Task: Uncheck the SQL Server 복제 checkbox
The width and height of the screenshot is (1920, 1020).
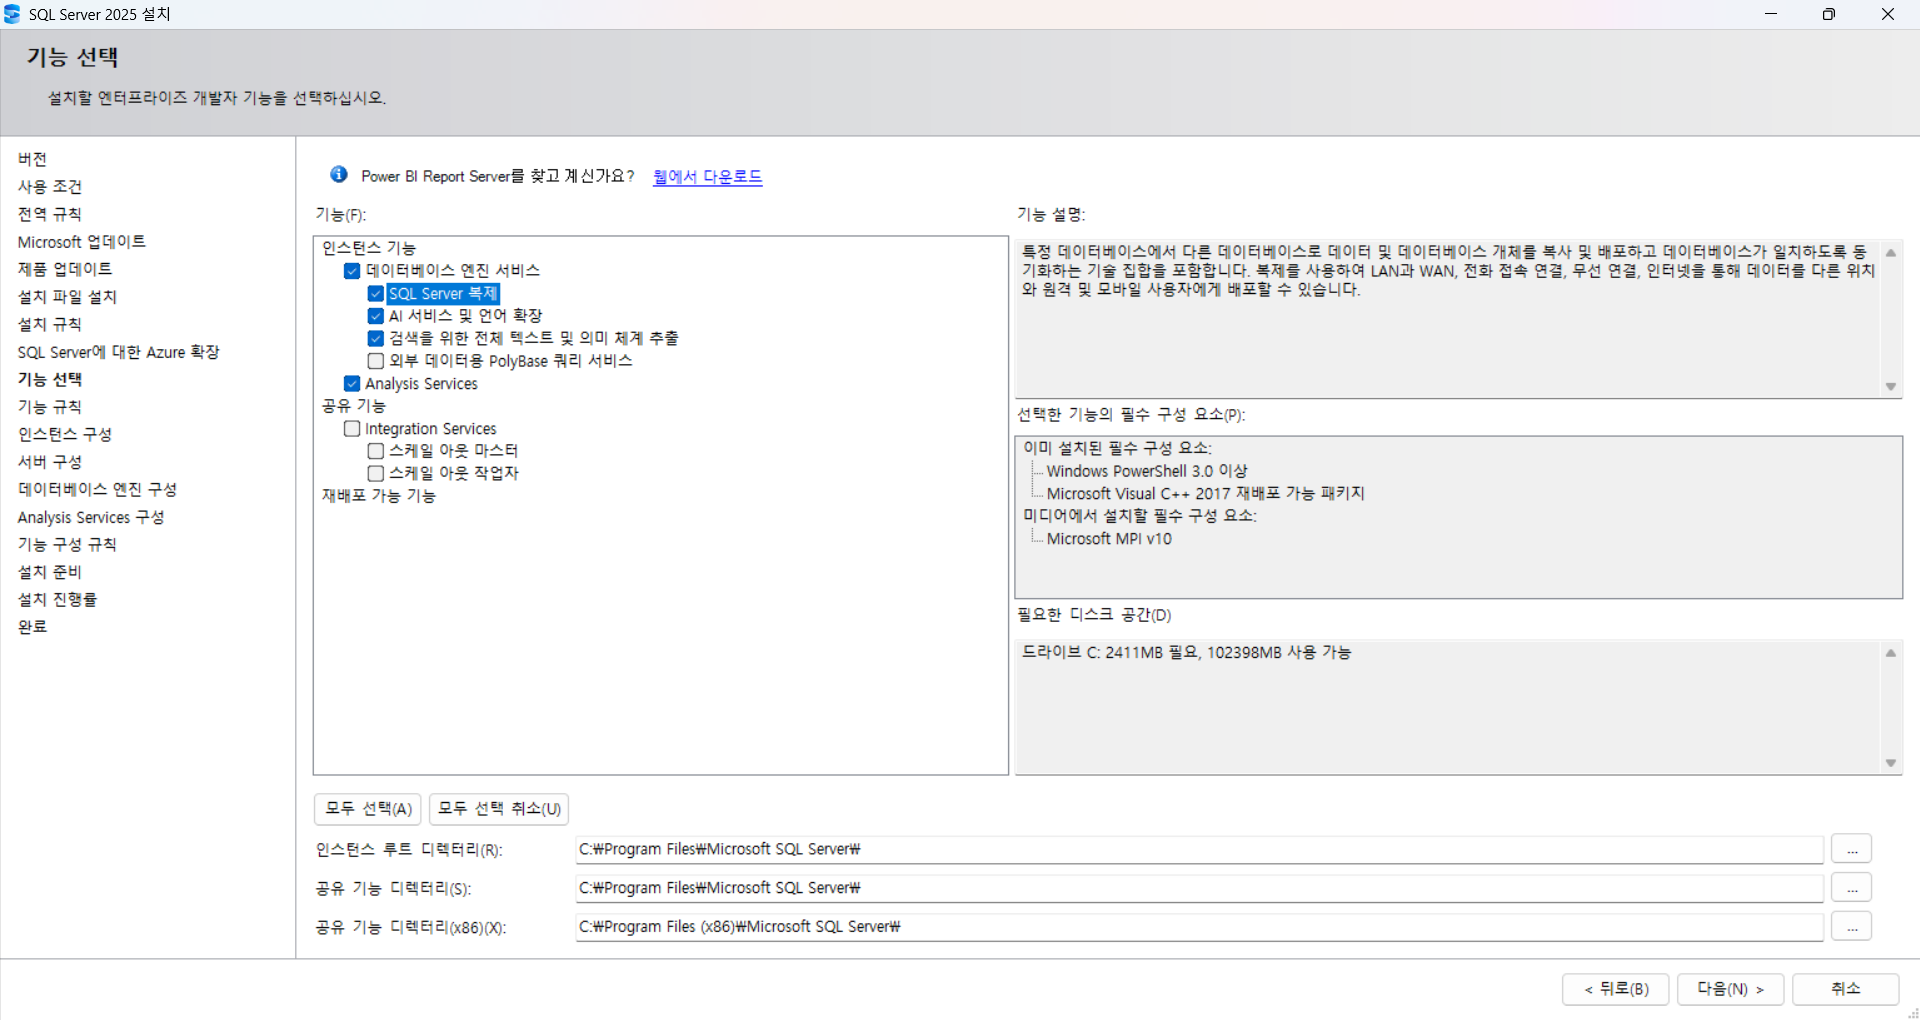Action: [x=376, y=294]
